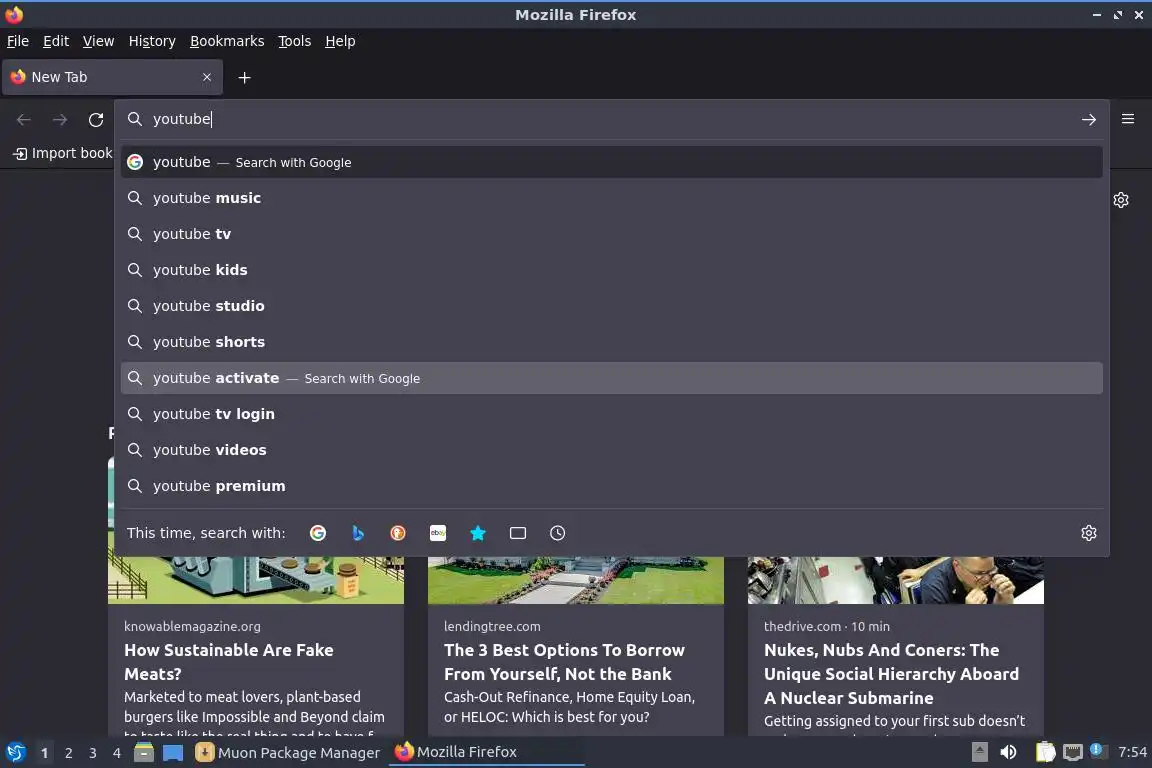Image resolution: width=1152 pixels, height=768 pixels.
Task: Open the Tools menu
Action: (295, 41)
